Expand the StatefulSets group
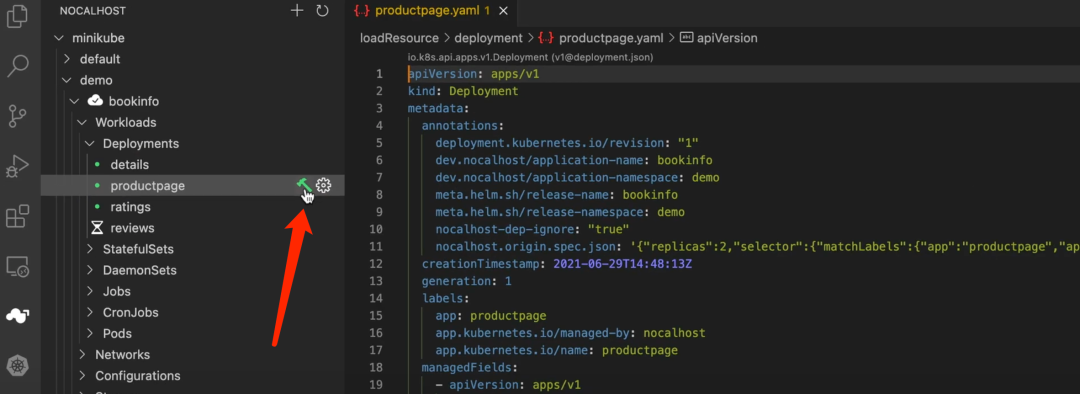The width and height of the screenshot is (1080, 394). [x=90, y=249]
